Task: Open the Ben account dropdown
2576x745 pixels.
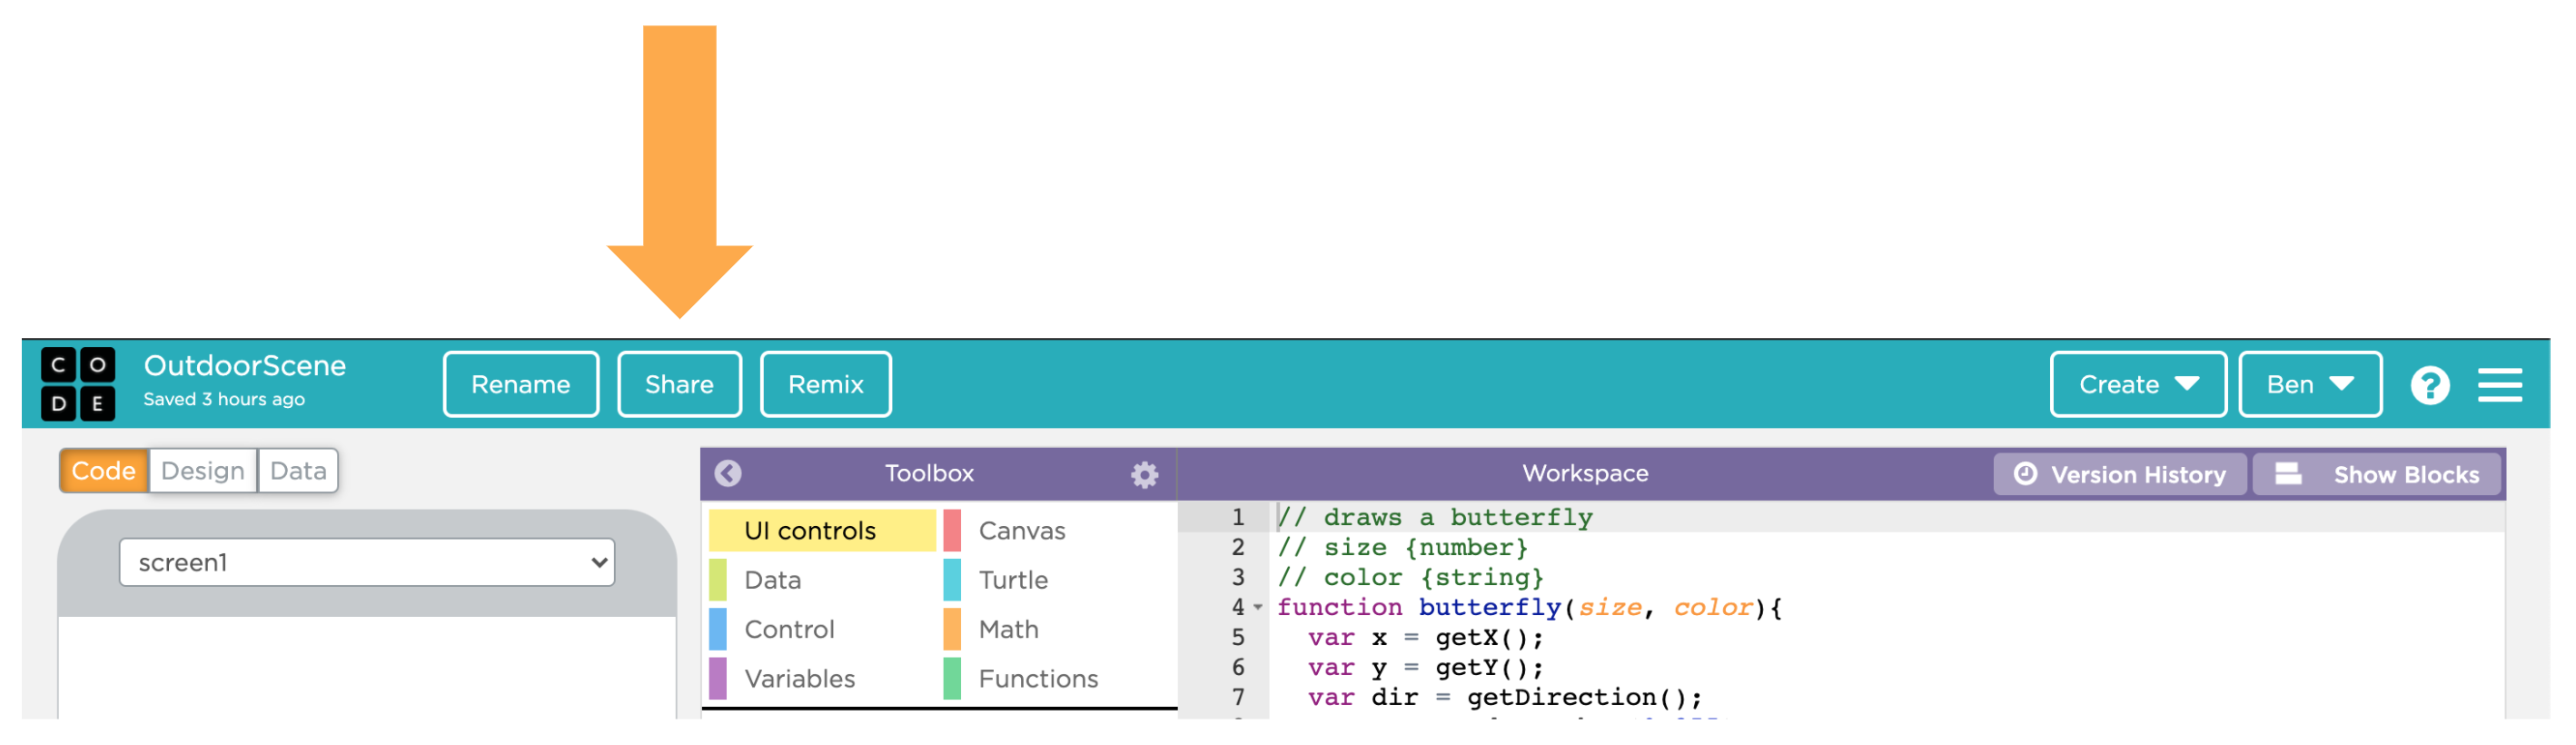Action: point(2309,385)
